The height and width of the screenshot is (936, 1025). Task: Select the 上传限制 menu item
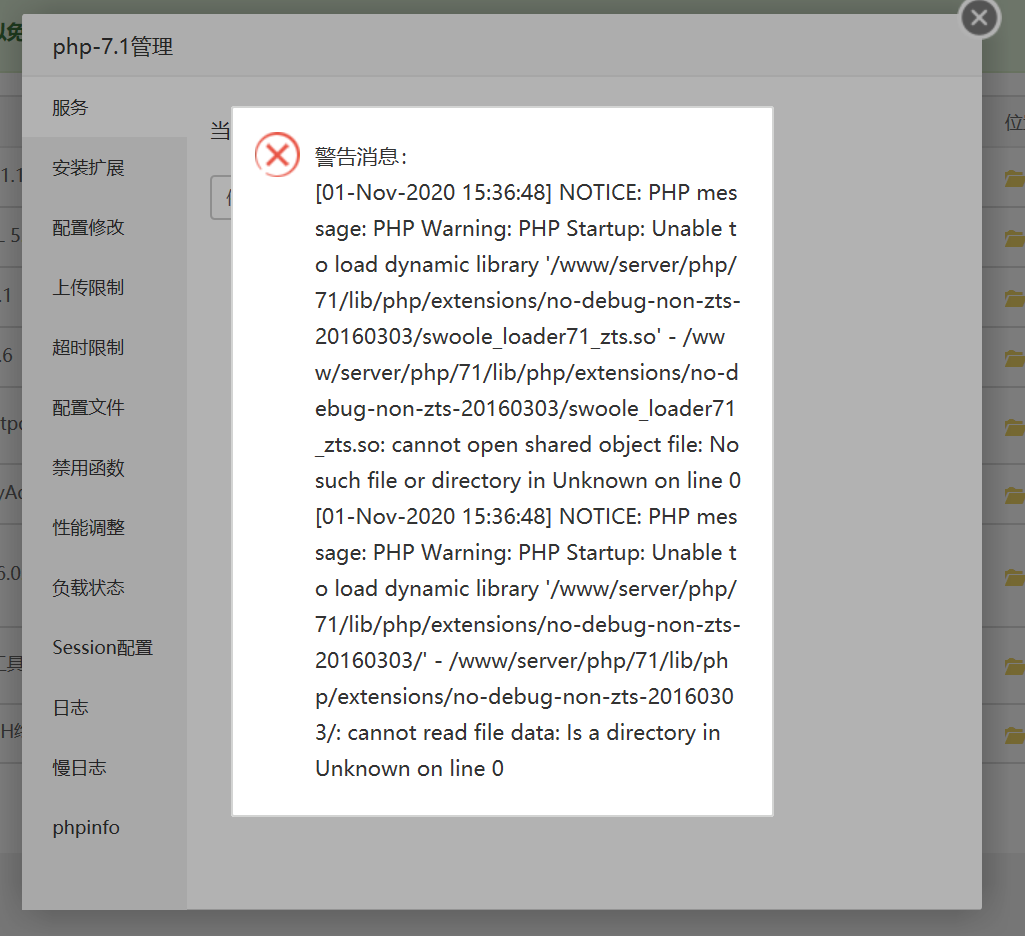(x=105, y=288)
